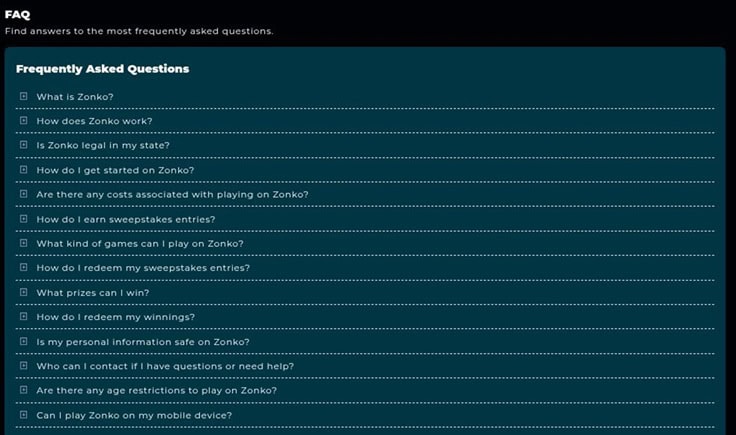Click plus icon by "How do I earn sweepstakes entries?"
Image resolution: width=736 pixels, height=435 pixels.
(23, 219)
